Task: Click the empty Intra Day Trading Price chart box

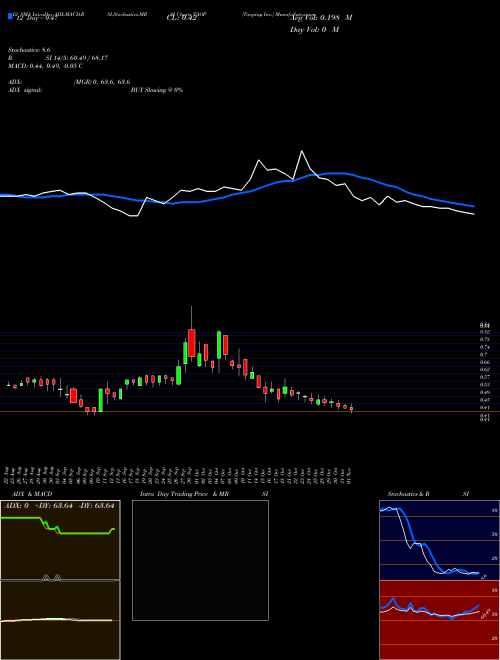Action: point(200,560)
